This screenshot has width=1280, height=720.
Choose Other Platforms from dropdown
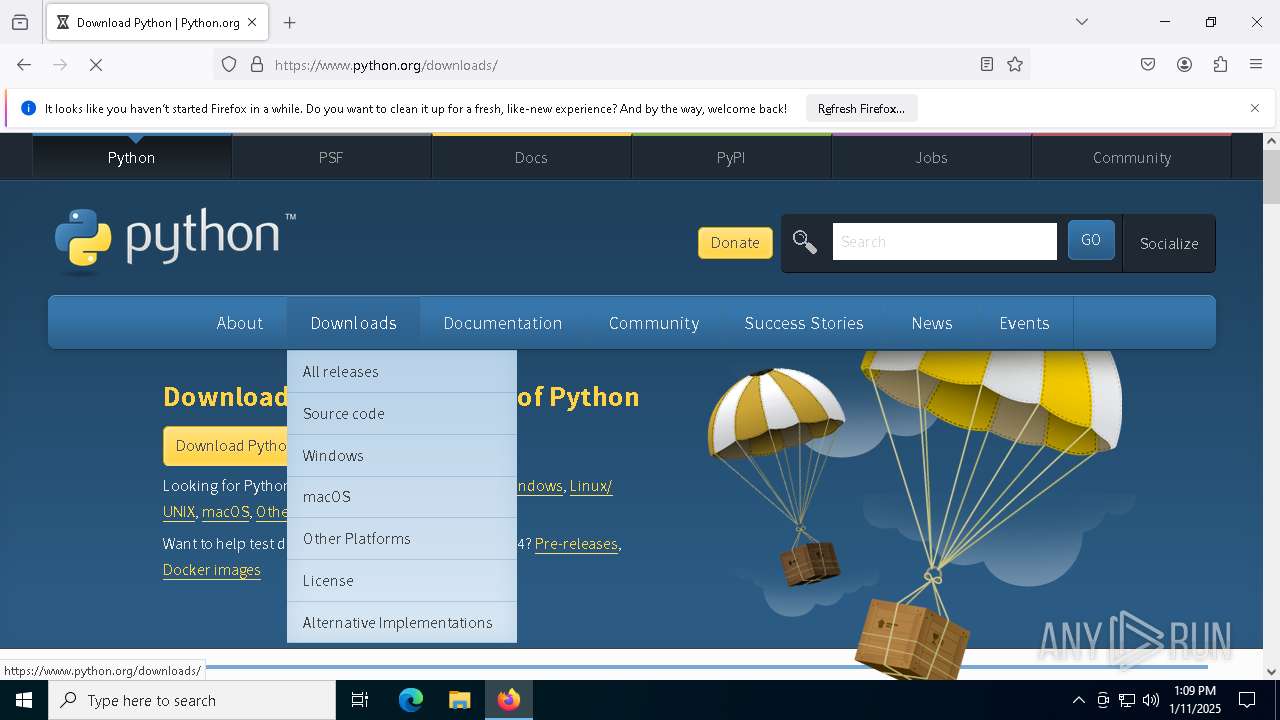pos(402,539)
